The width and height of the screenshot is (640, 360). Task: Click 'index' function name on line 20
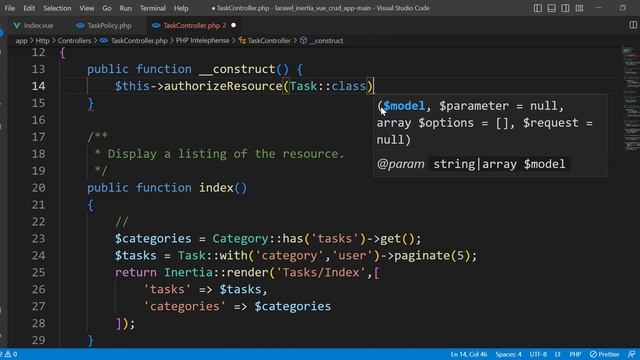tap(216, 188)
